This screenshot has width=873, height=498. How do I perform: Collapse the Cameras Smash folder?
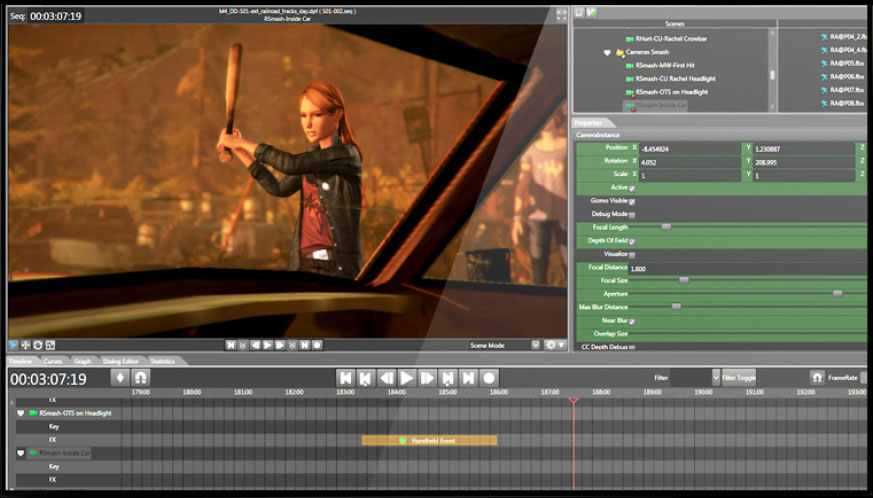[607, 52]
